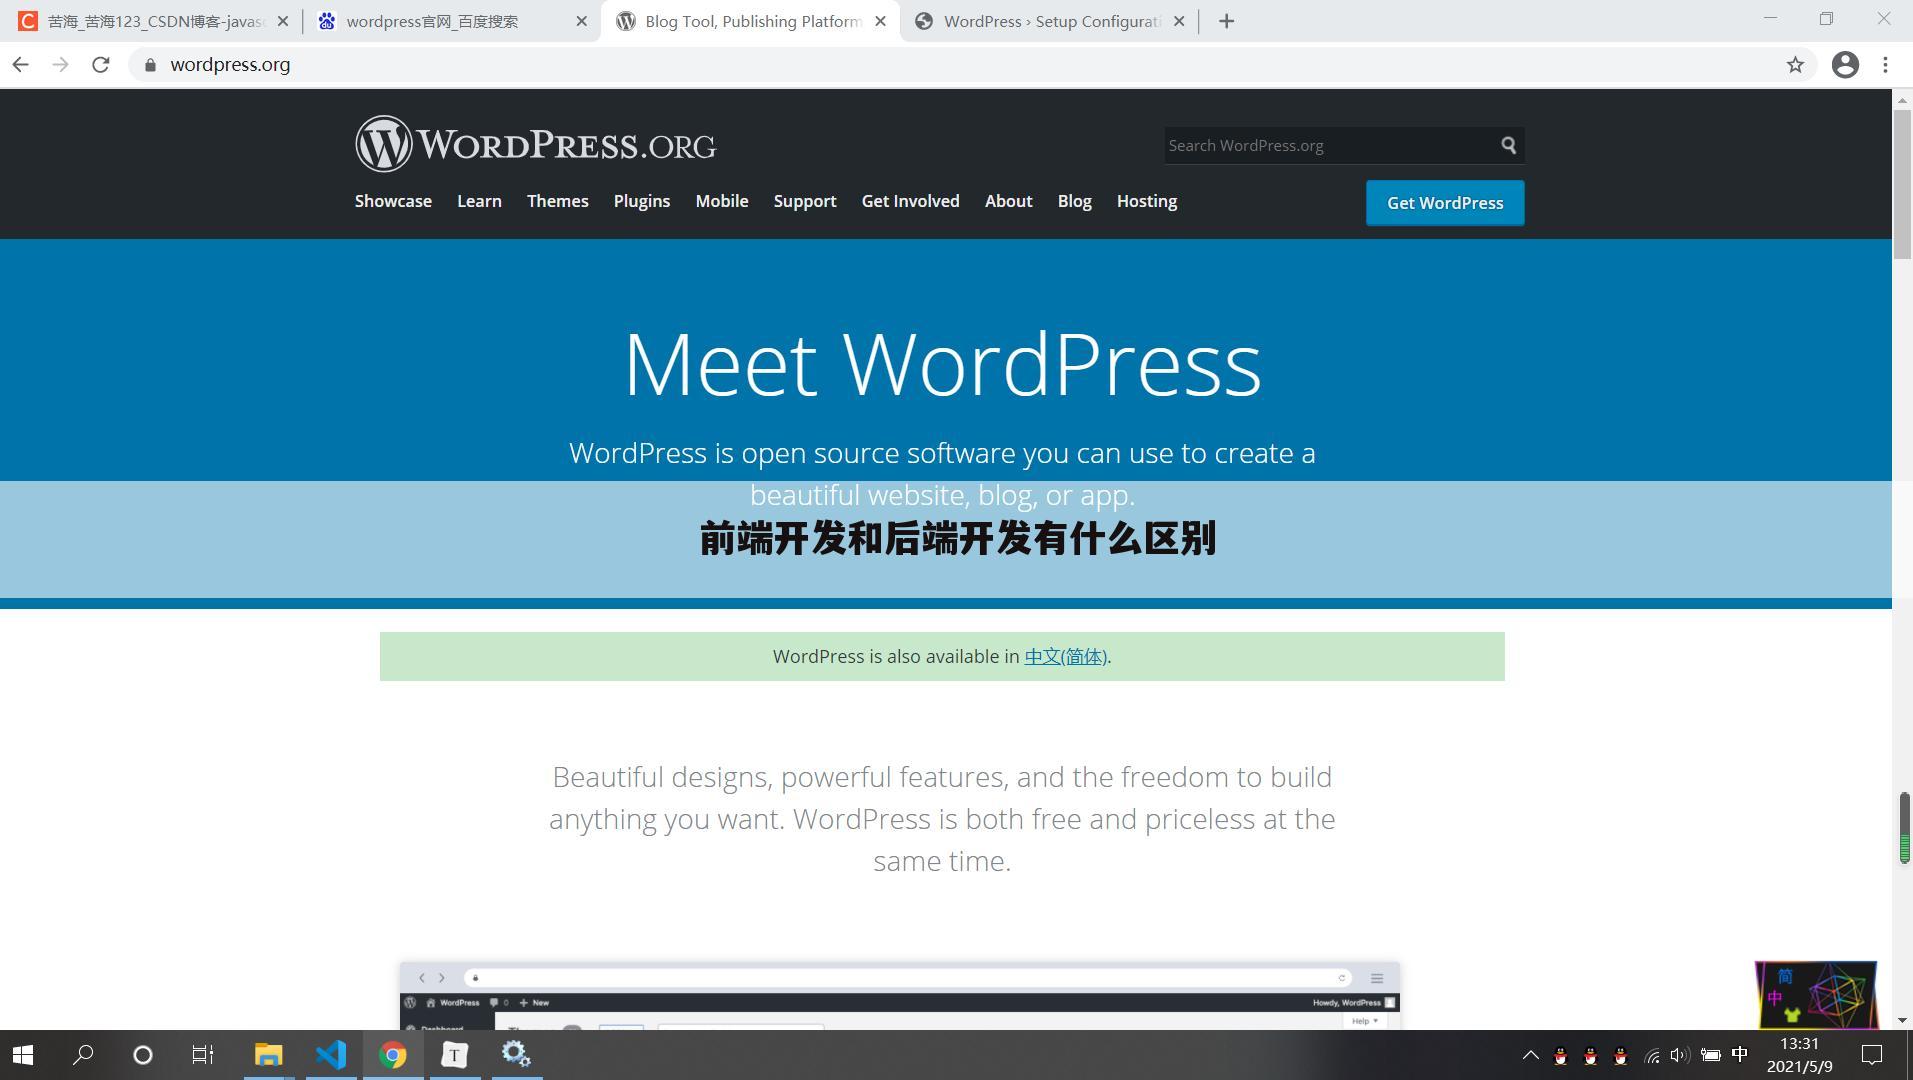Viewport: 1913px width, 1080px height.
Task: Switch to Visual Studio Code on taskbar
Action: (x=331, y=1055)
